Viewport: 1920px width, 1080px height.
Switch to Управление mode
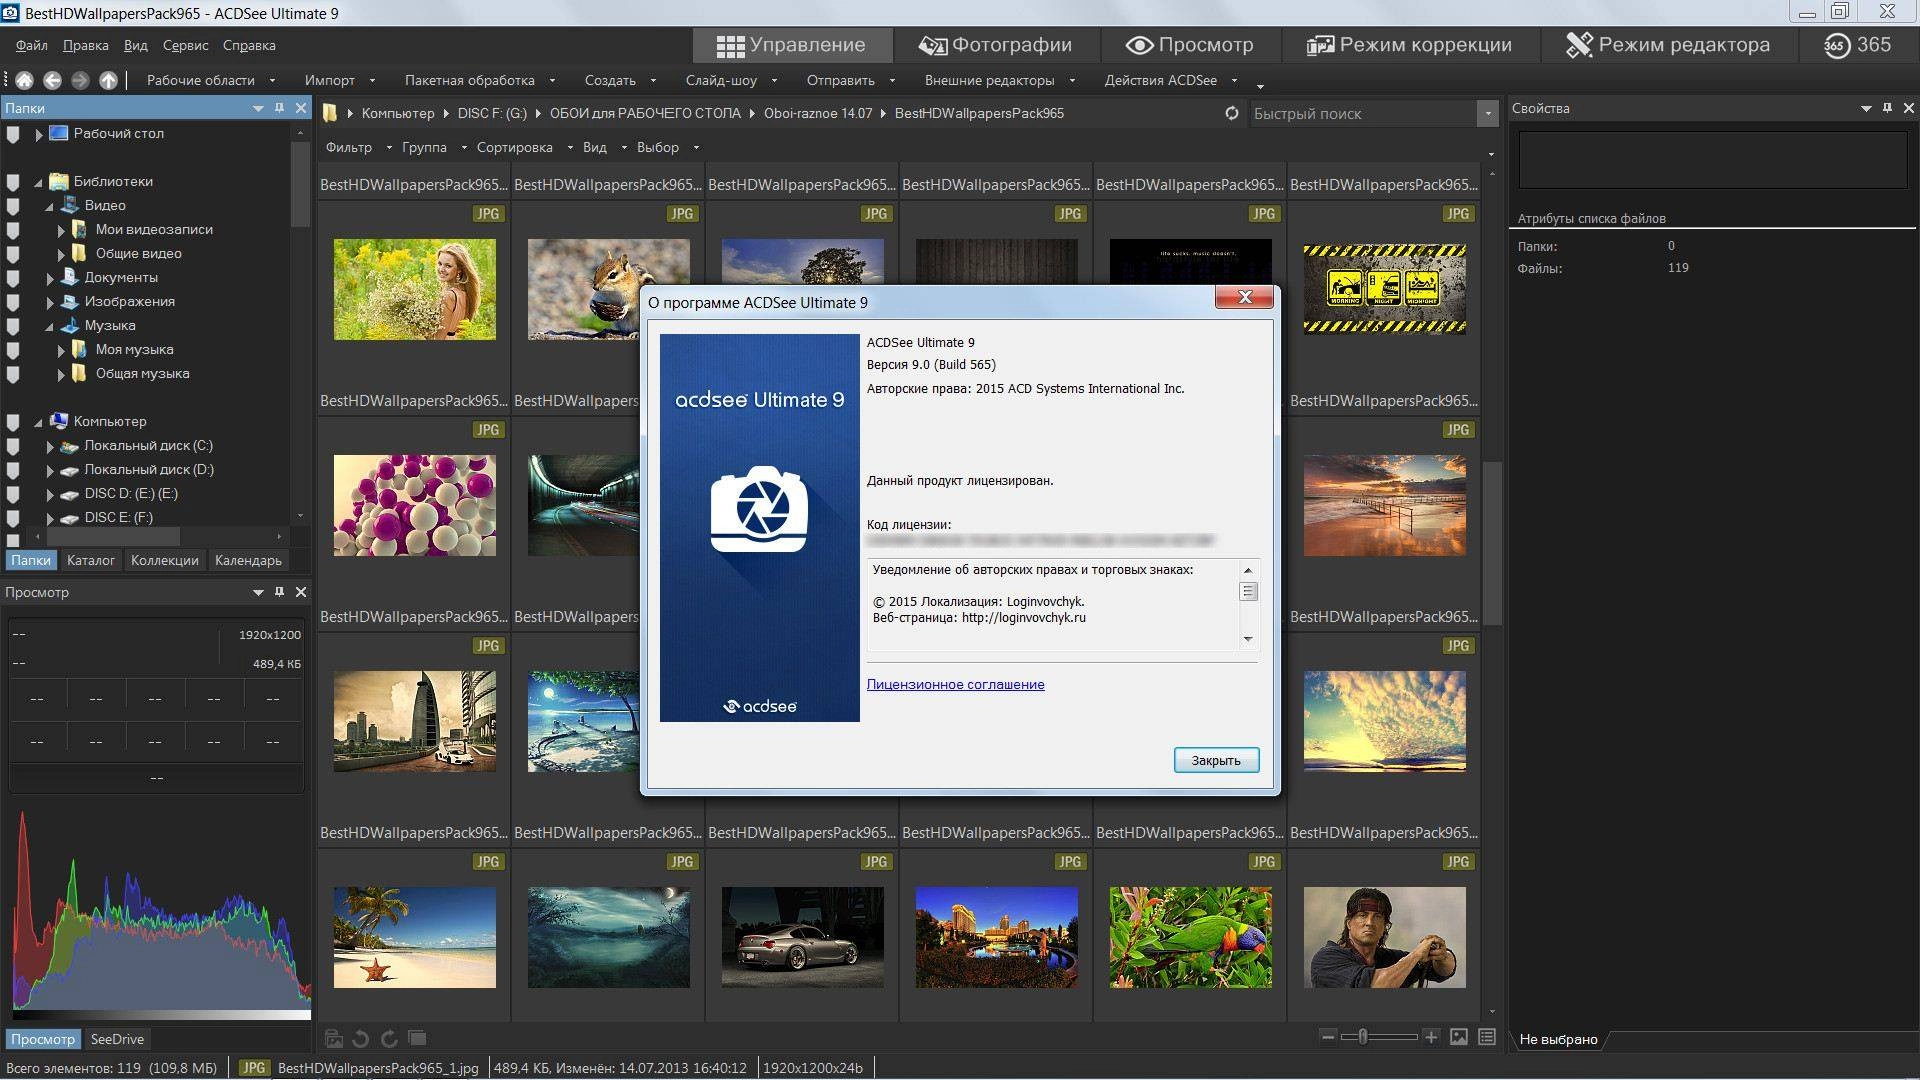click(x=791, y=45)
